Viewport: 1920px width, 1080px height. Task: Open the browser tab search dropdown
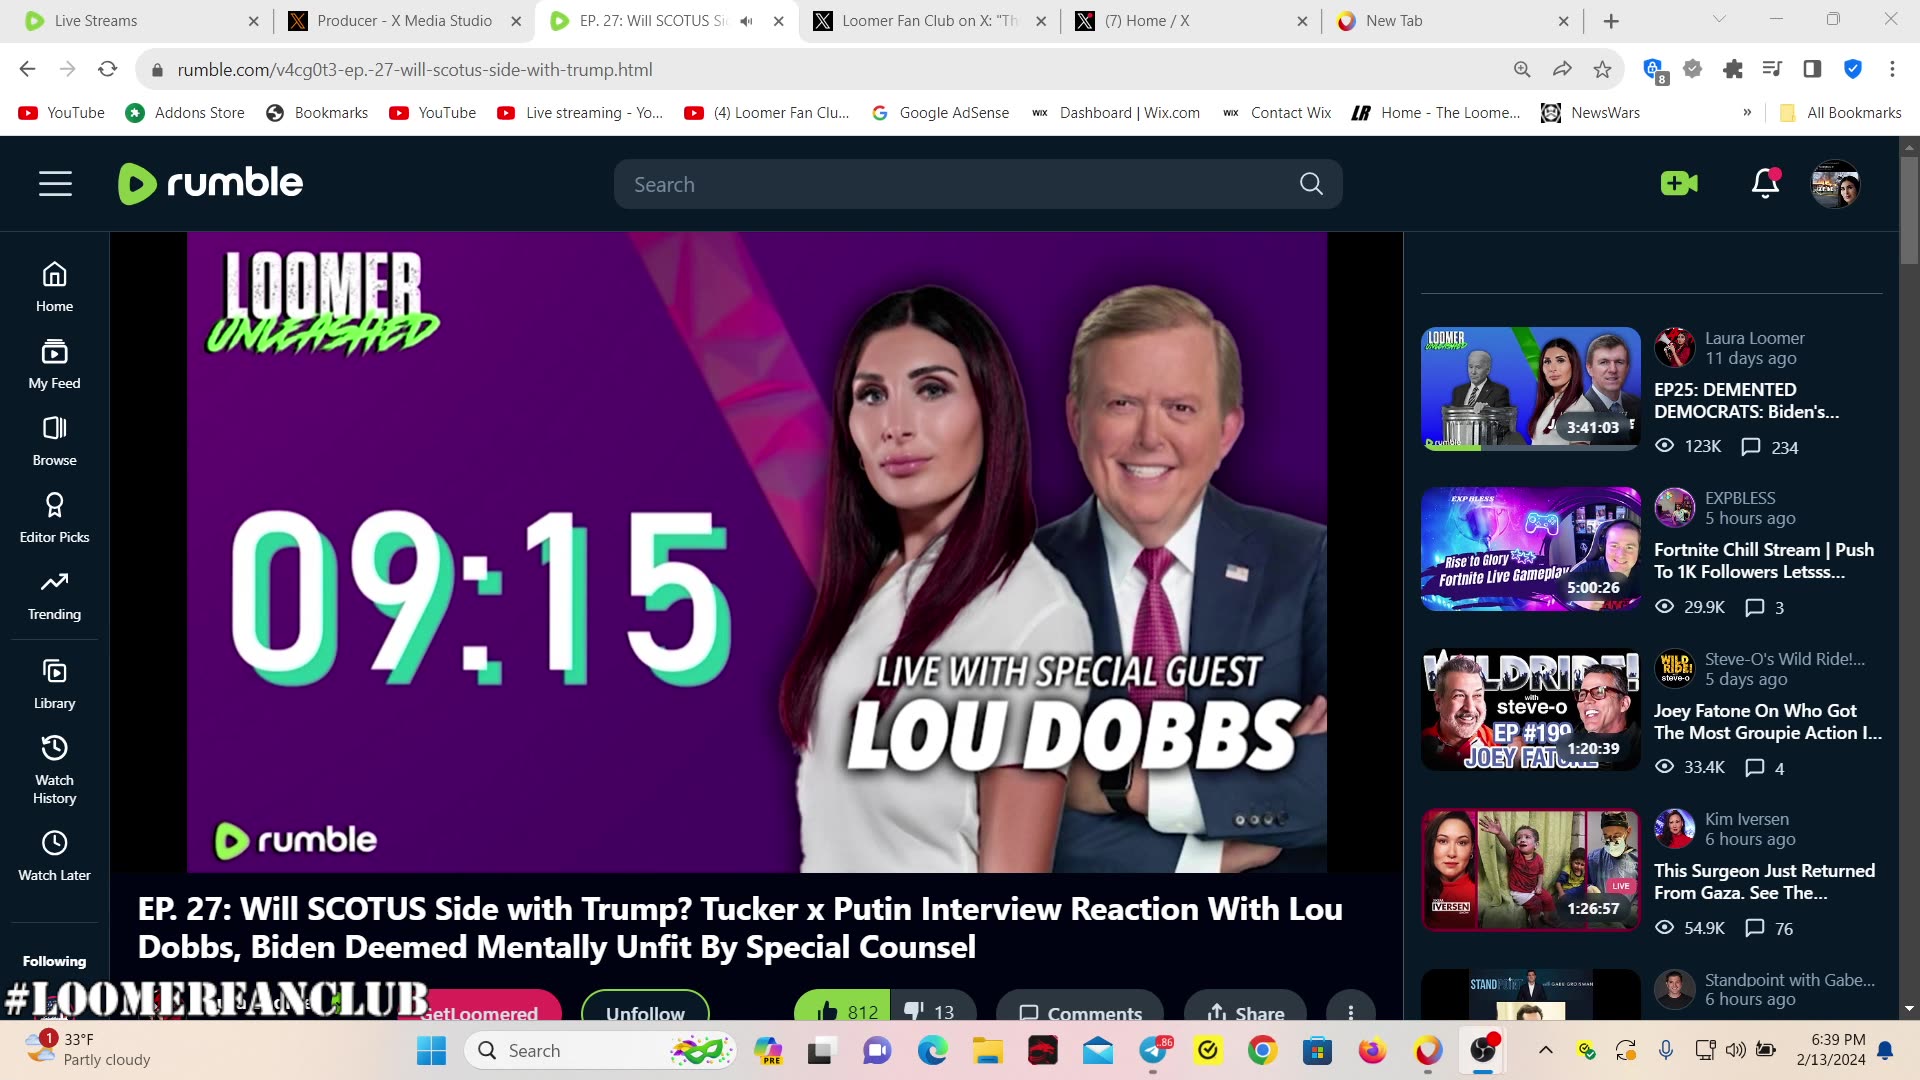tap(1718, 20)
